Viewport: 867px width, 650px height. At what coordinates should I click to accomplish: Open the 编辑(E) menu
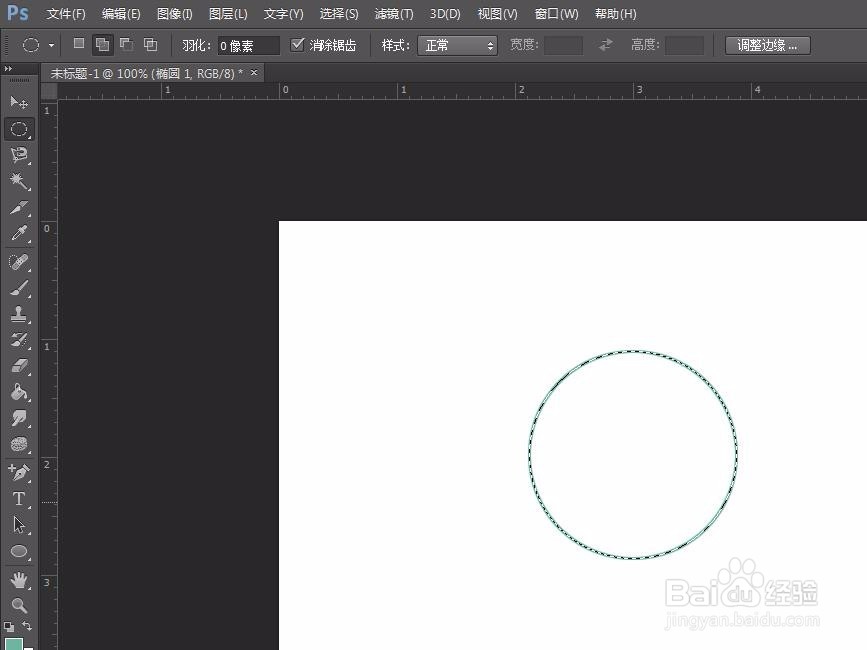[x=121, y=14]
